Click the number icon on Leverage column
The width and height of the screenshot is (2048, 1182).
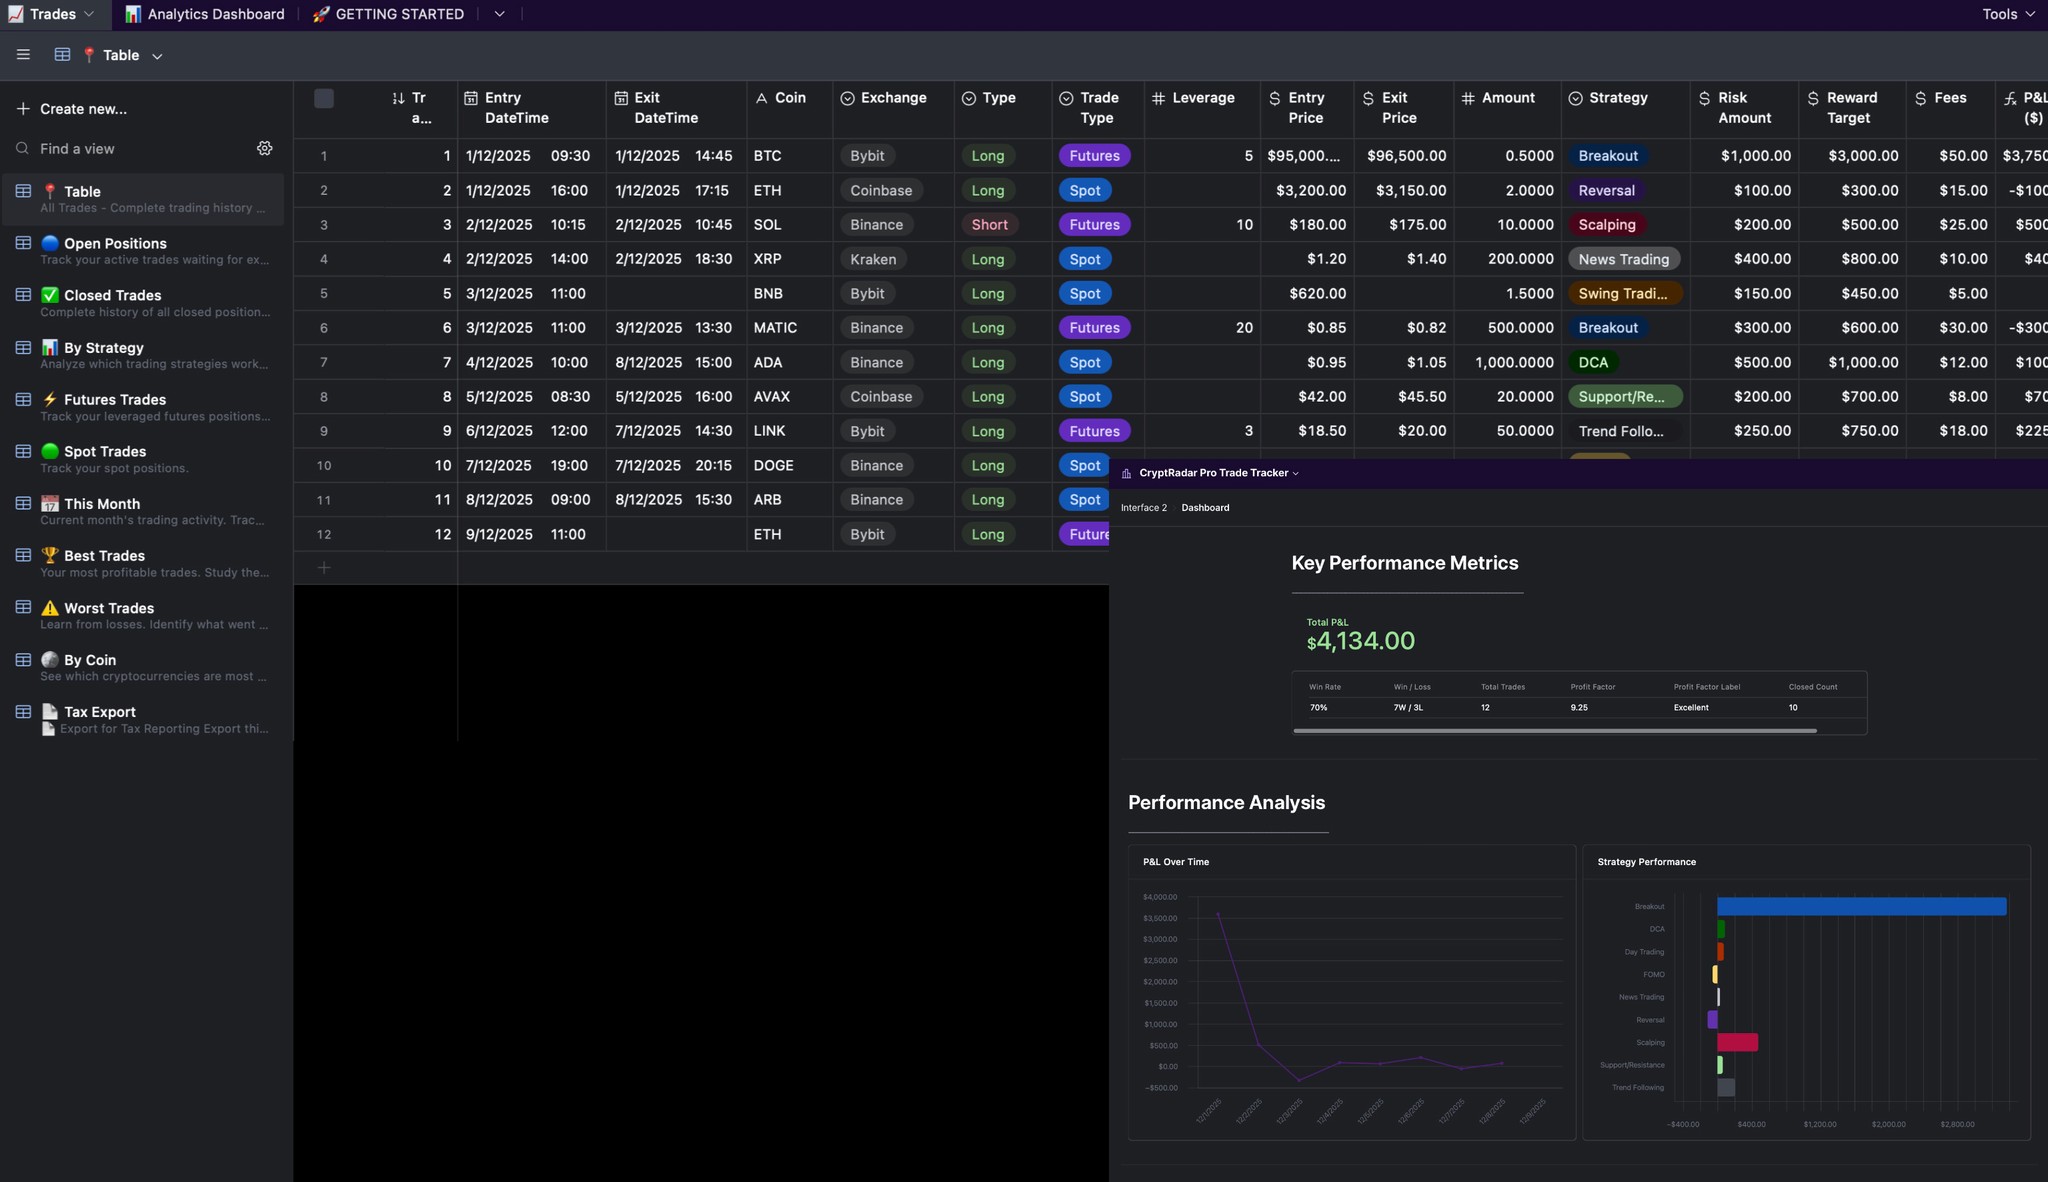tap(1159, 97)
